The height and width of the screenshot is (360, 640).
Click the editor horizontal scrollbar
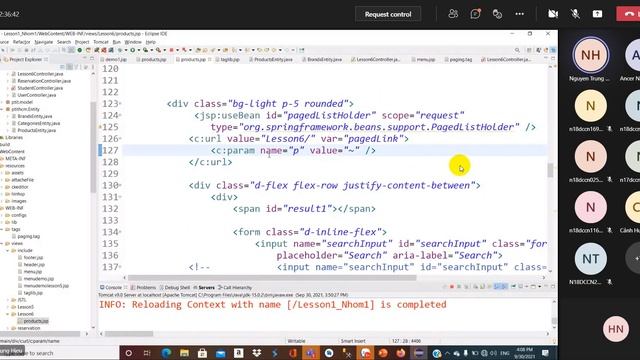click(273, 278)
